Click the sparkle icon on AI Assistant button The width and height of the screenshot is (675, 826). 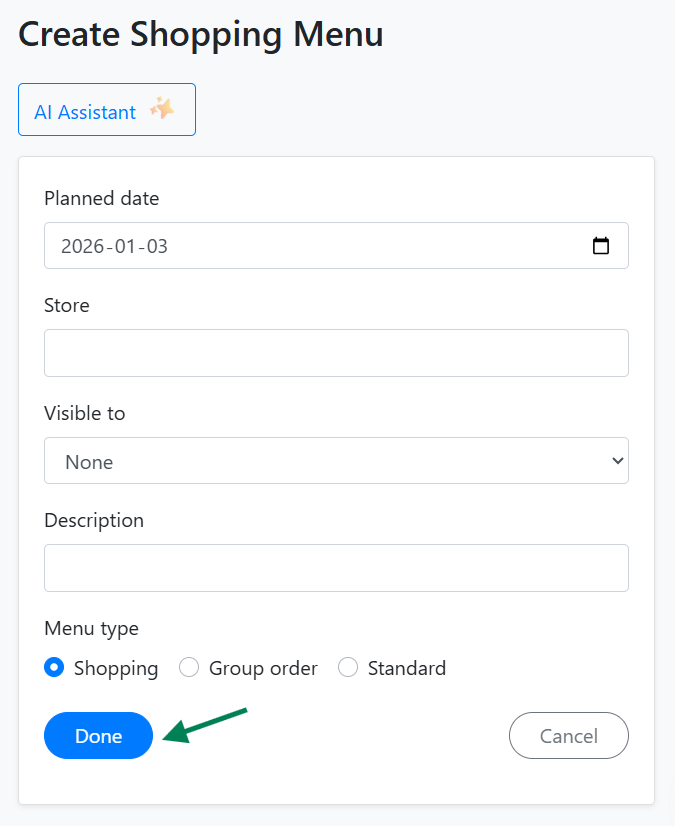[x=161, y=109]
